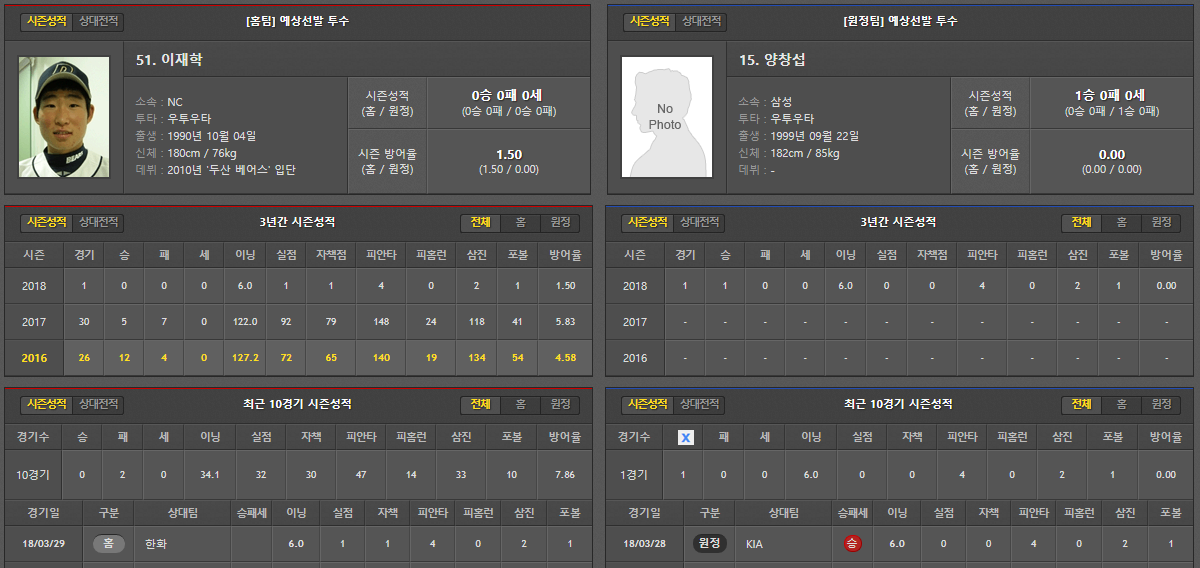The image size is (1200, 568).
Task: Click innings value 122.0 in left table
Action: point(245,322)
